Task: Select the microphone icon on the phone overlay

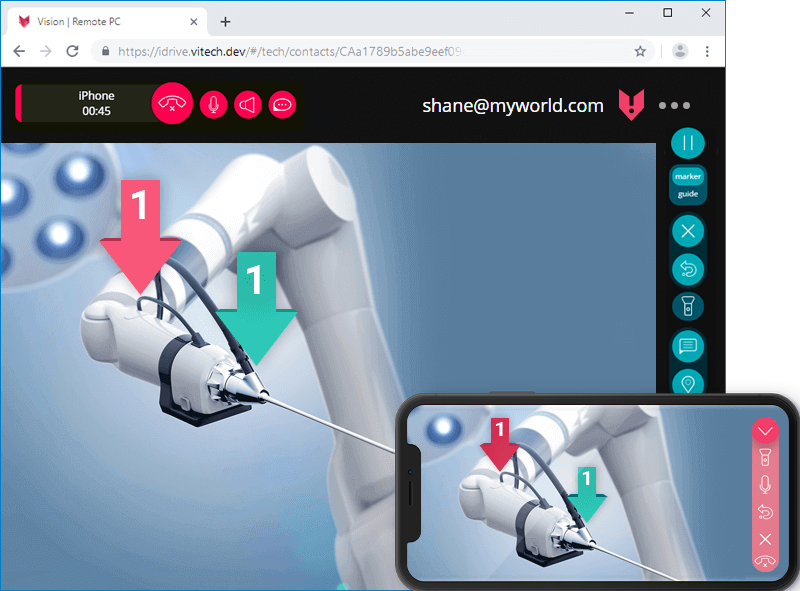Action: click(x=765, y=485)
